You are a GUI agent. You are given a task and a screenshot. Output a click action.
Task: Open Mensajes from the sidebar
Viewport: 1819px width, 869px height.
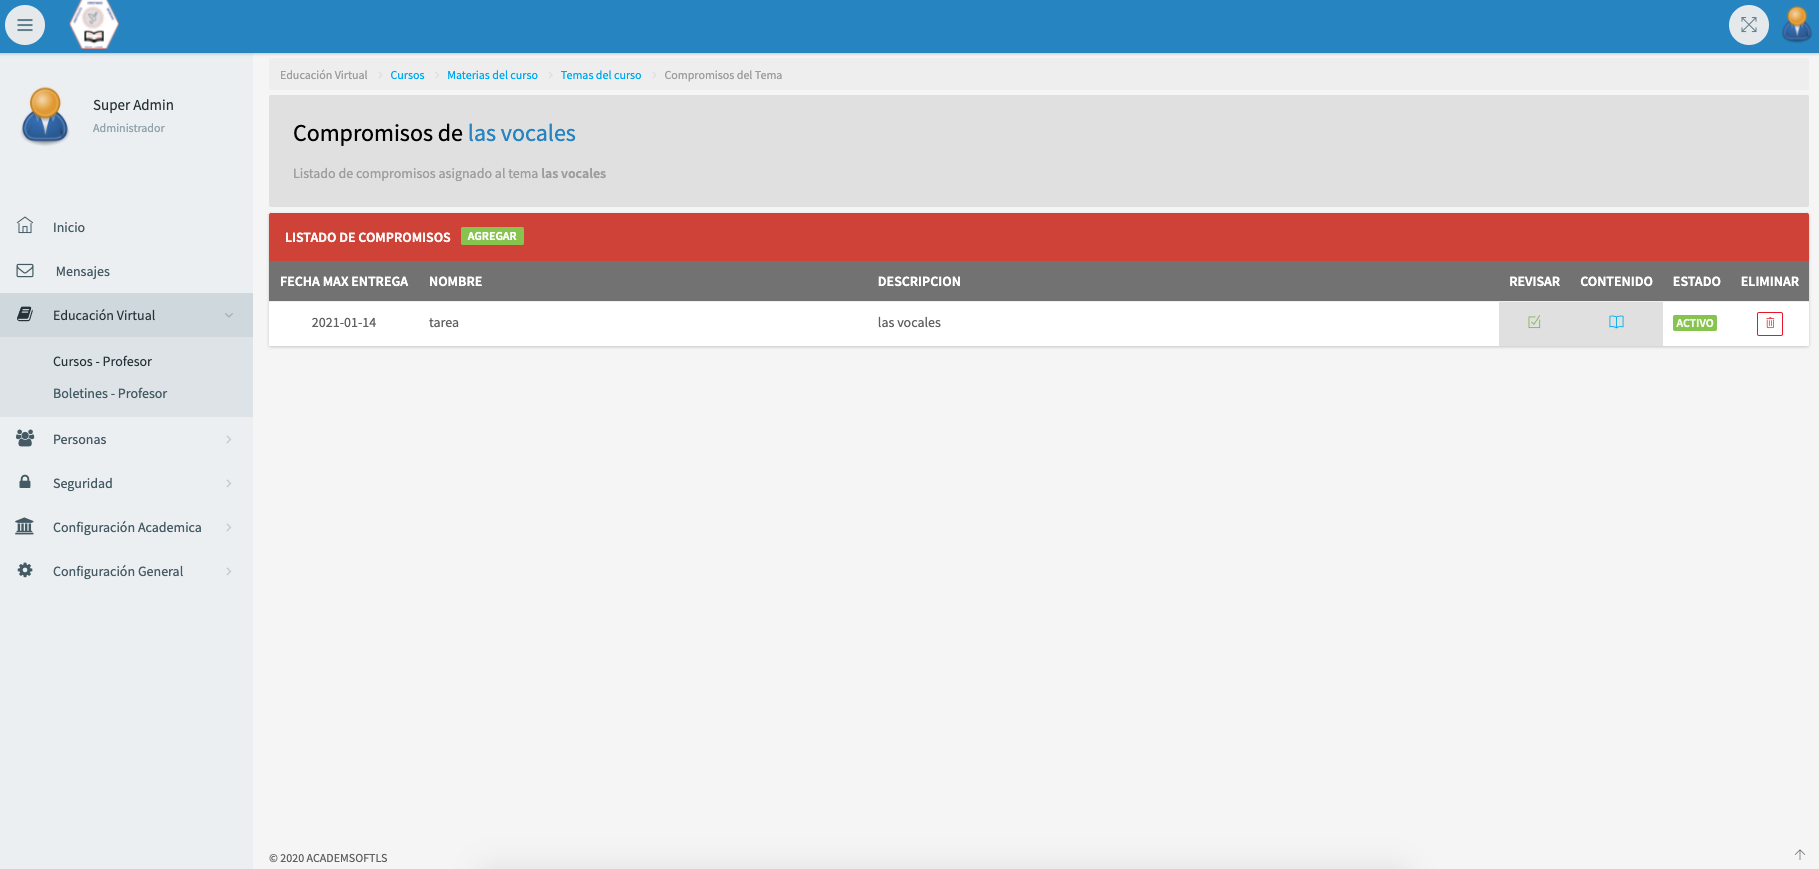[x=82, y=271]
